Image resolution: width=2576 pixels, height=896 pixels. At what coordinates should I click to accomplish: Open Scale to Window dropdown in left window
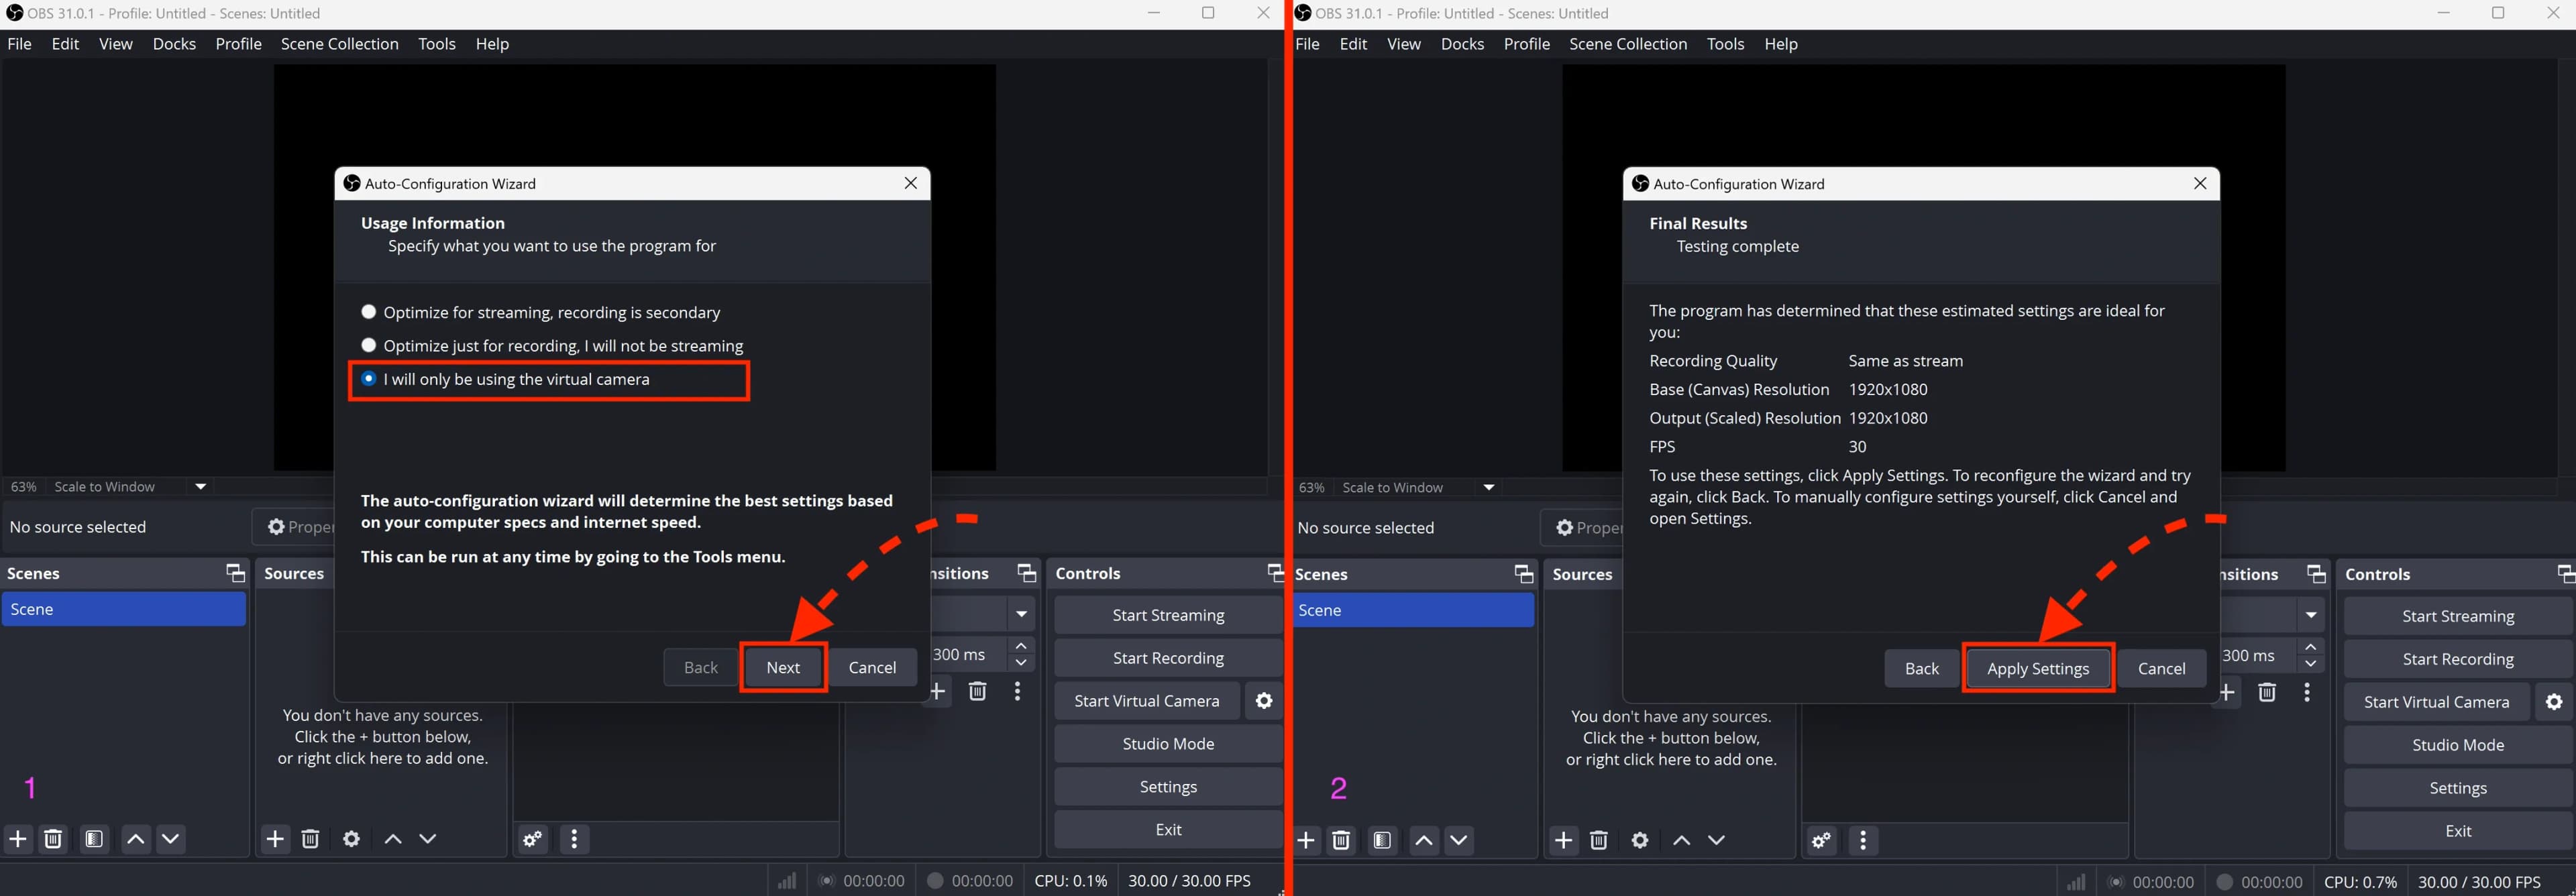[200, 487]
